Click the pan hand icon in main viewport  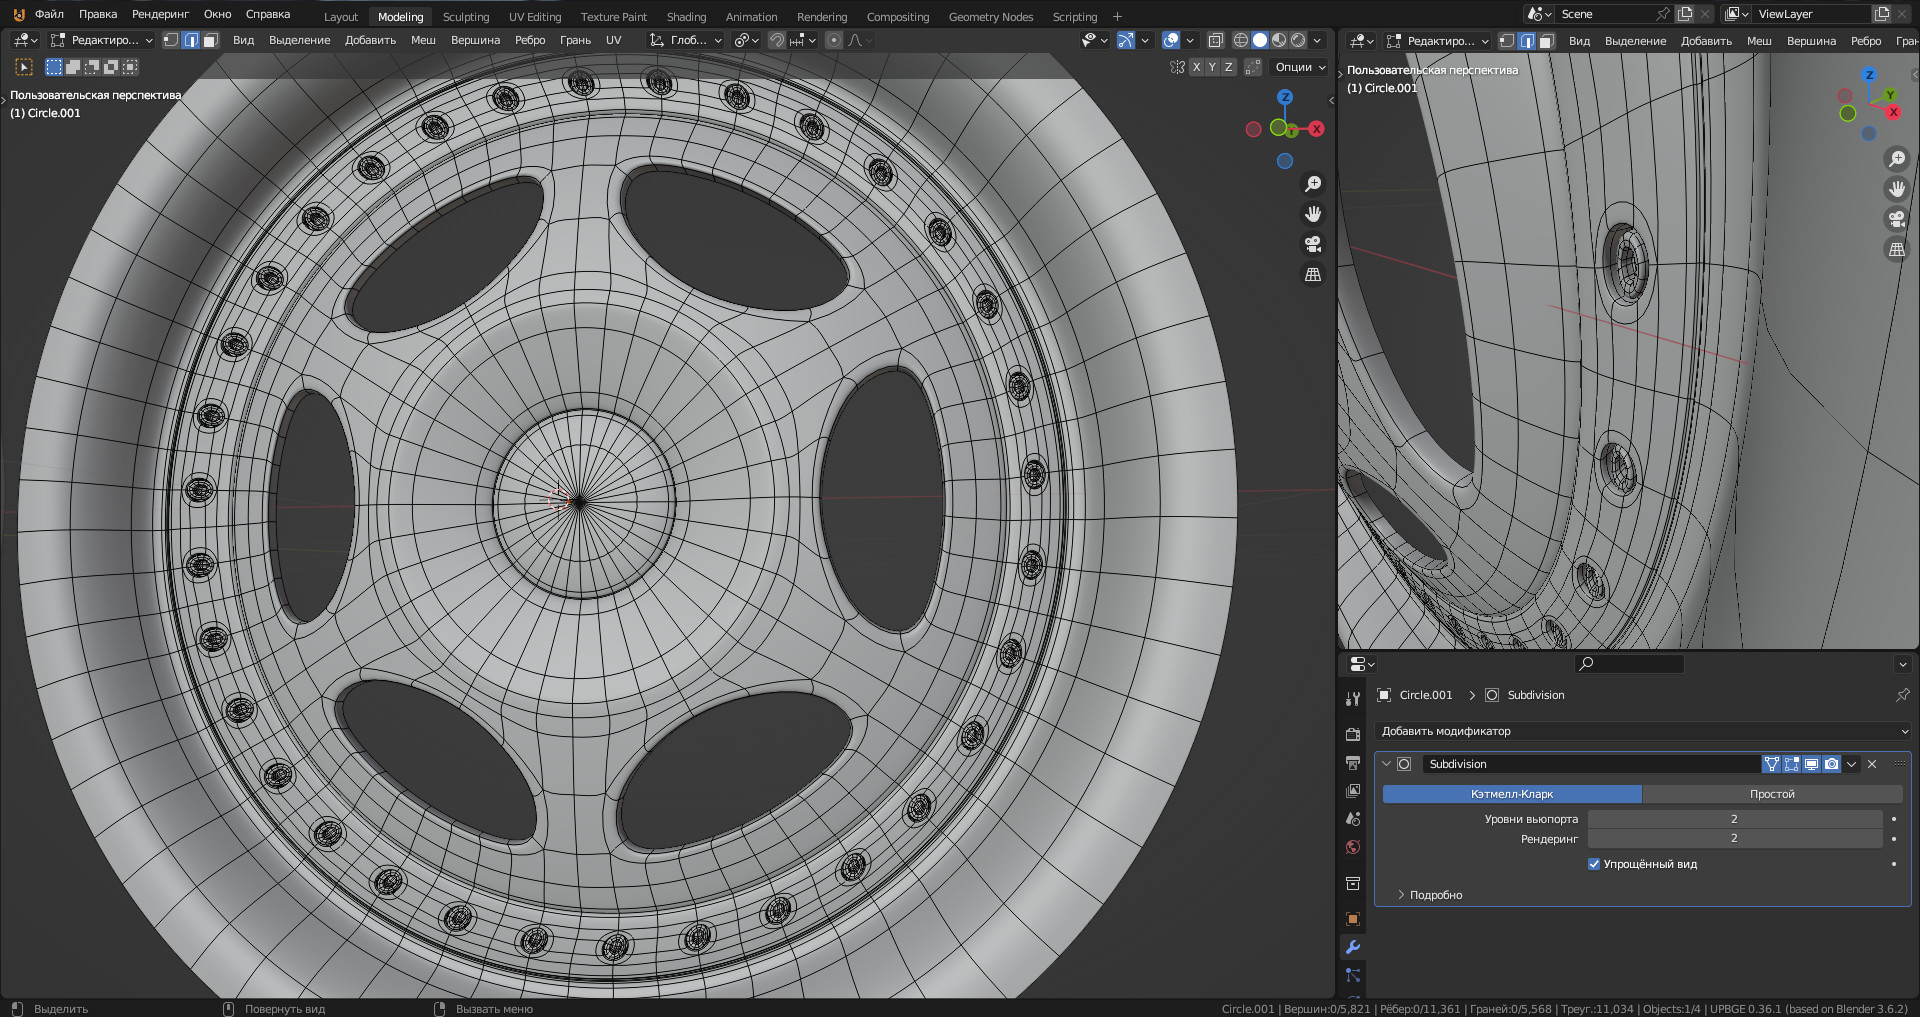tap(1313, 214)
